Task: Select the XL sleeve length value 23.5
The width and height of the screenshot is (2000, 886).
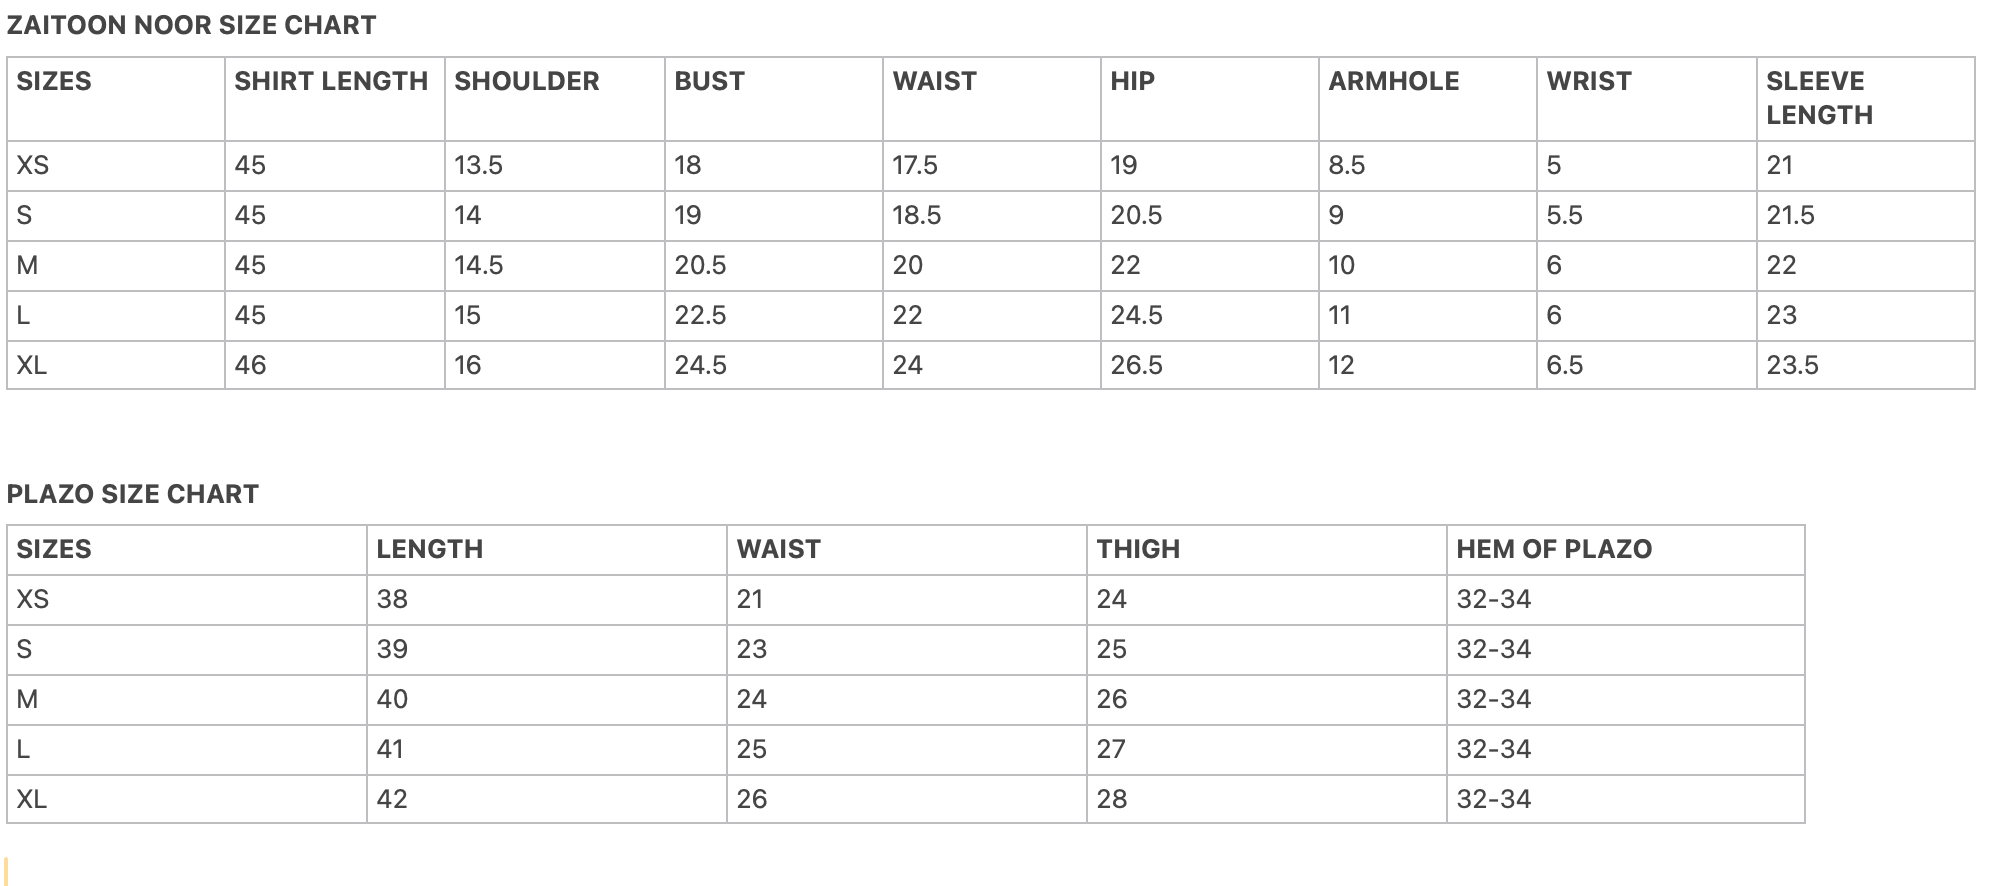Action: (x=1792, y=365)
